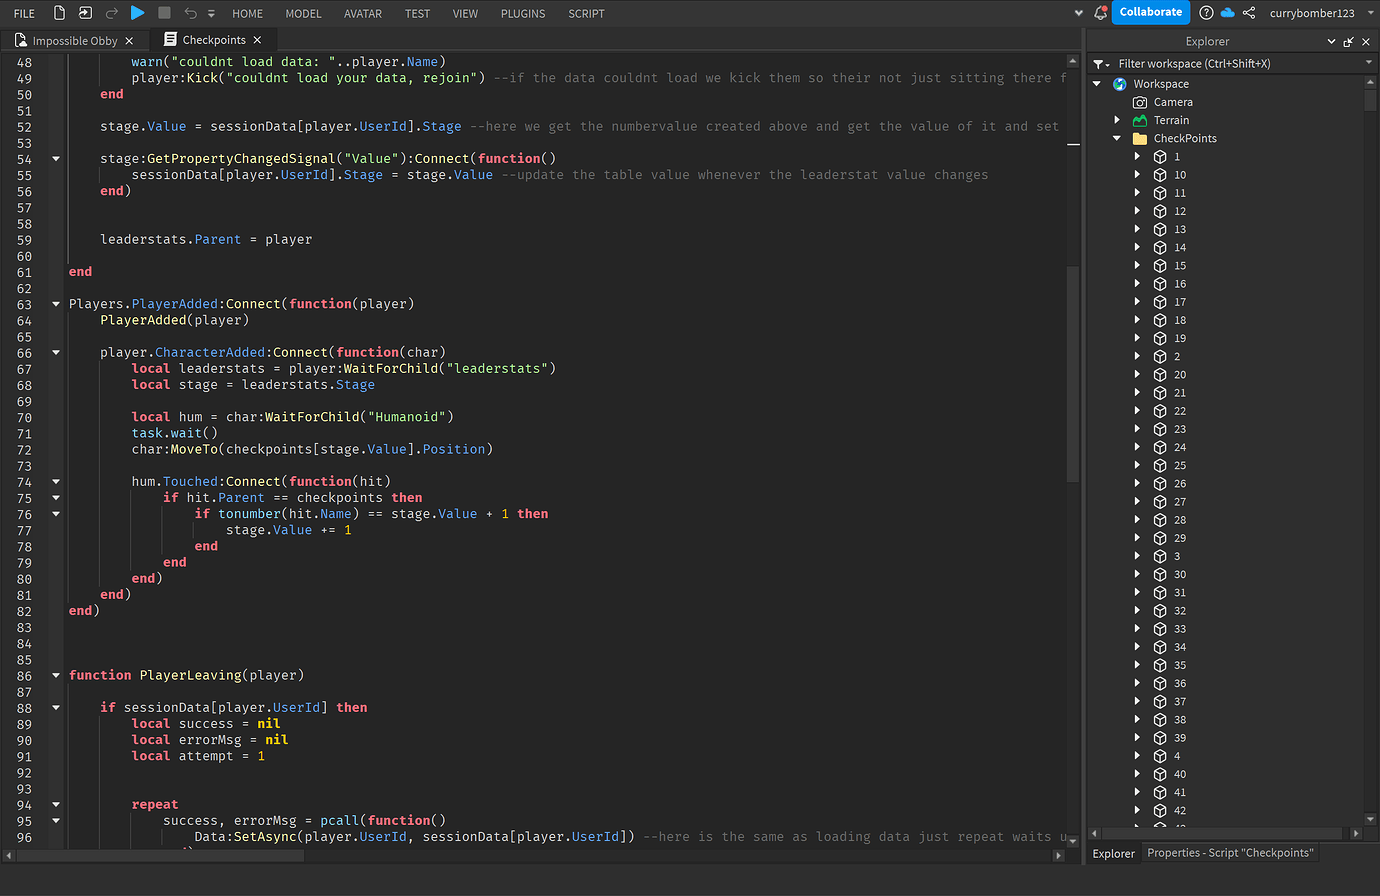Expand checkpoint model 25 in Explorer
1380x896 pixels.
pyautogui.click(x=1137, y=465)
